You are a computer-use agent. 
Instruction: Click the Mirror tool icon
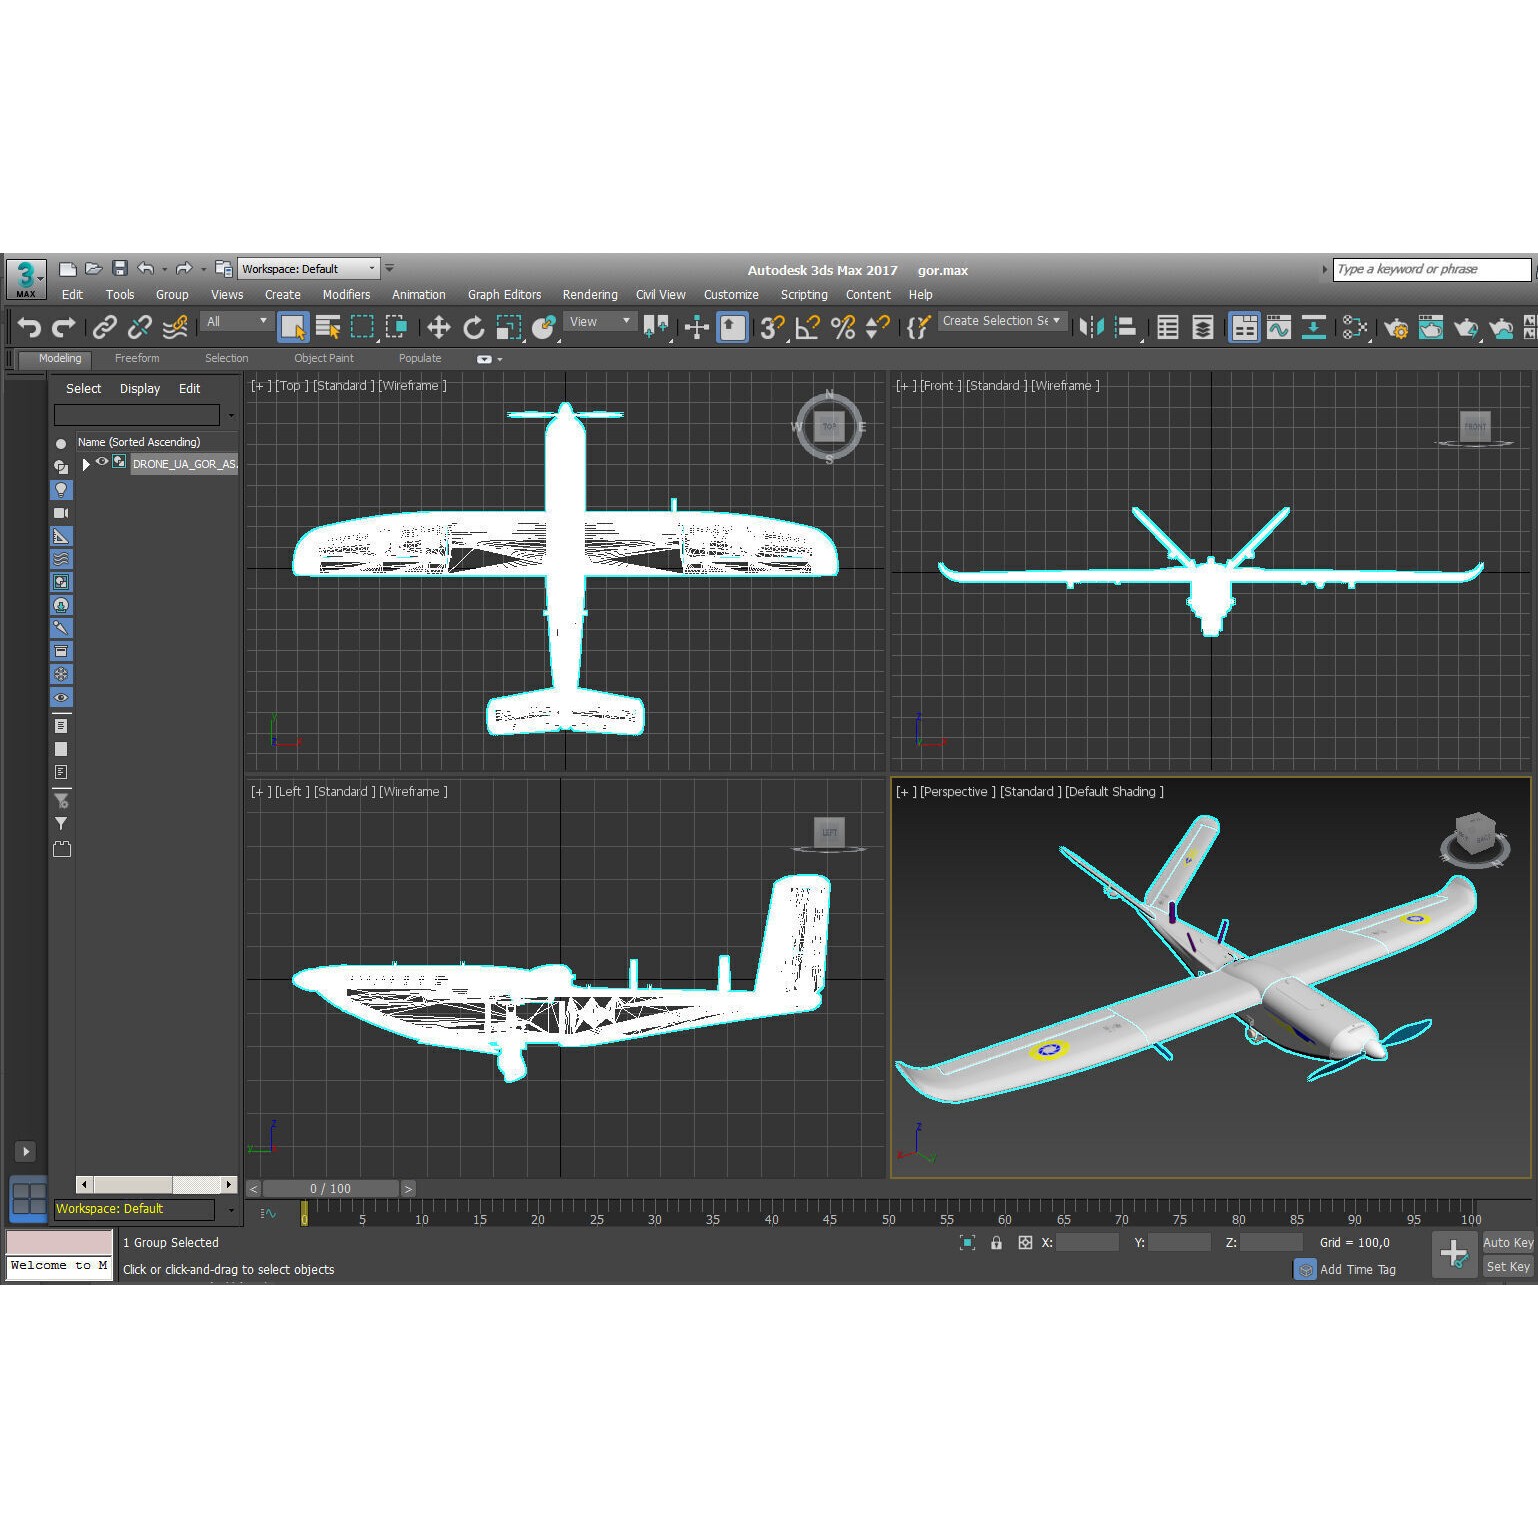coord(1092,327)
